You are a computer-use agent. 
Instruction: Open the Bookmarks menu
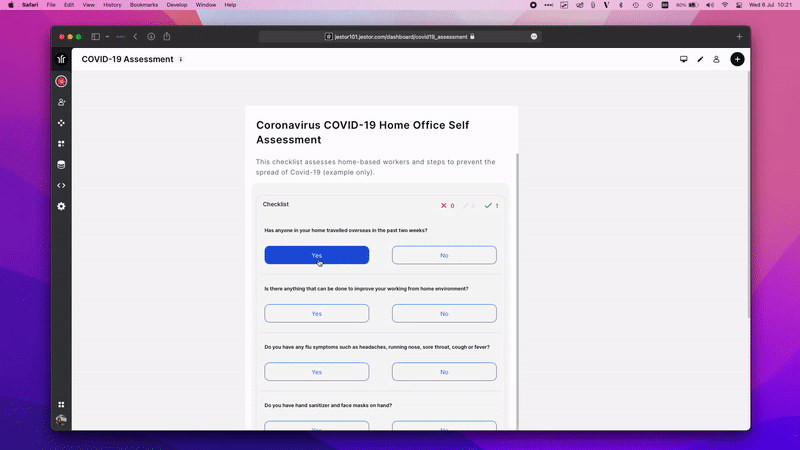[144, 5]
